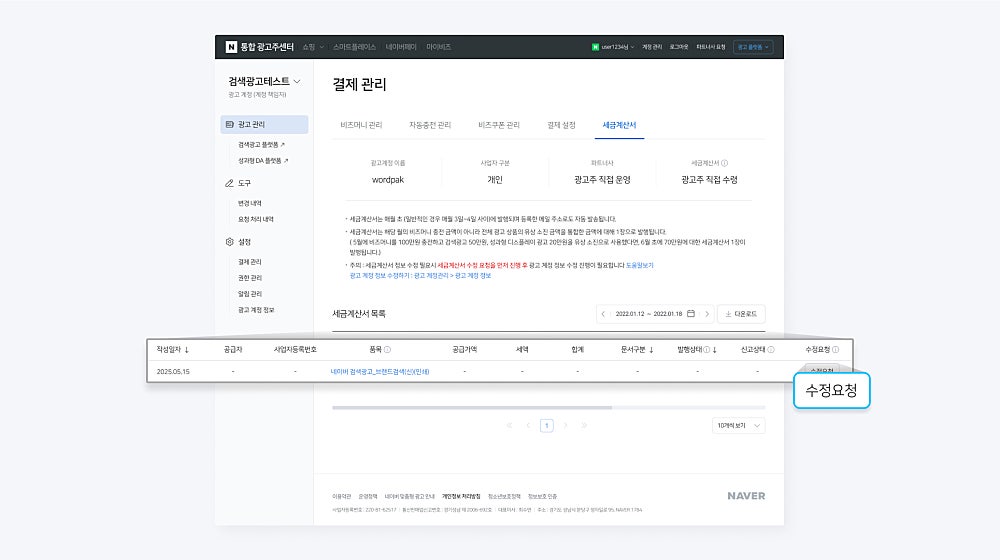Image resolution: width=1000 pixels, height=560 pixels.
Task: Go to next date range arrow
Action: (x=707, y=314)
